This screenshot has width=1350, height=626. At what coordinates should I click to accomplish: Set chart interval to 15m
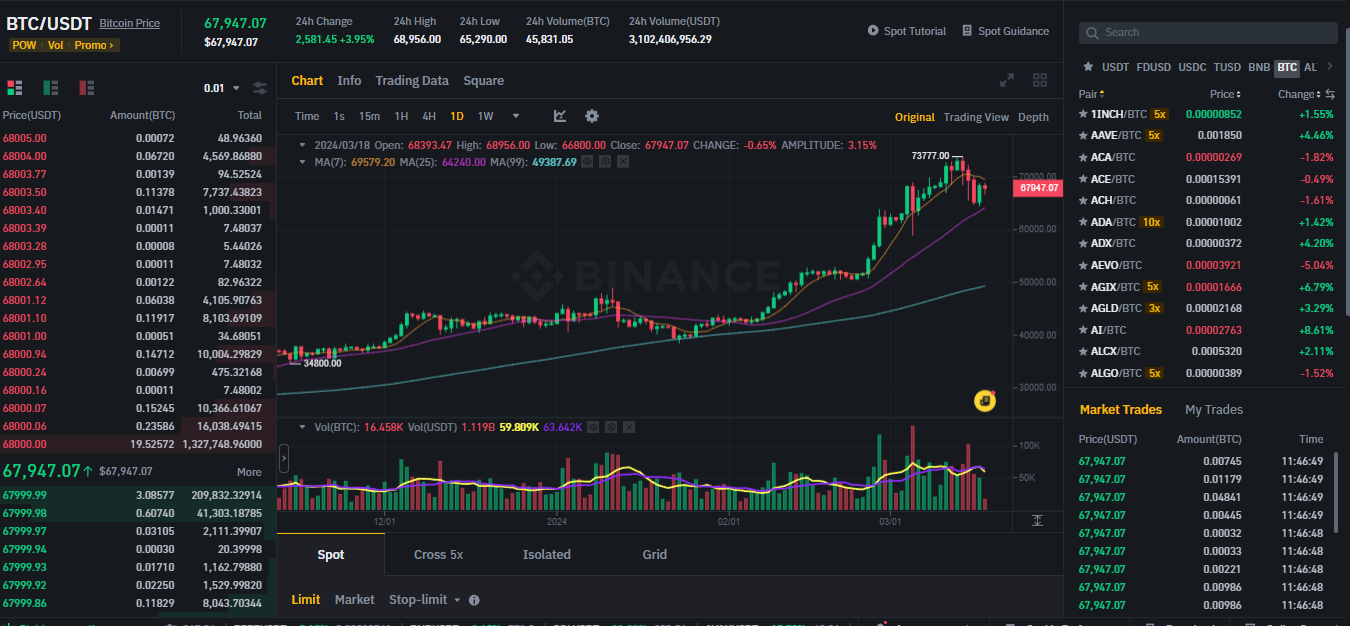[x=369, y=116]
